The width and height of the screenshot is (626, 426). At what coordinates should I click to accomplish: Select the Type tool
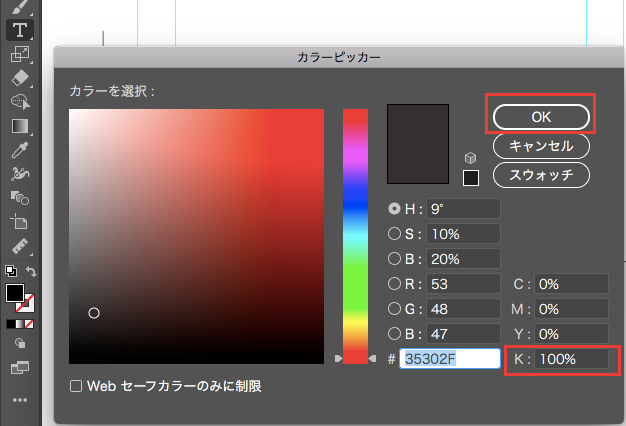(19, 30)
